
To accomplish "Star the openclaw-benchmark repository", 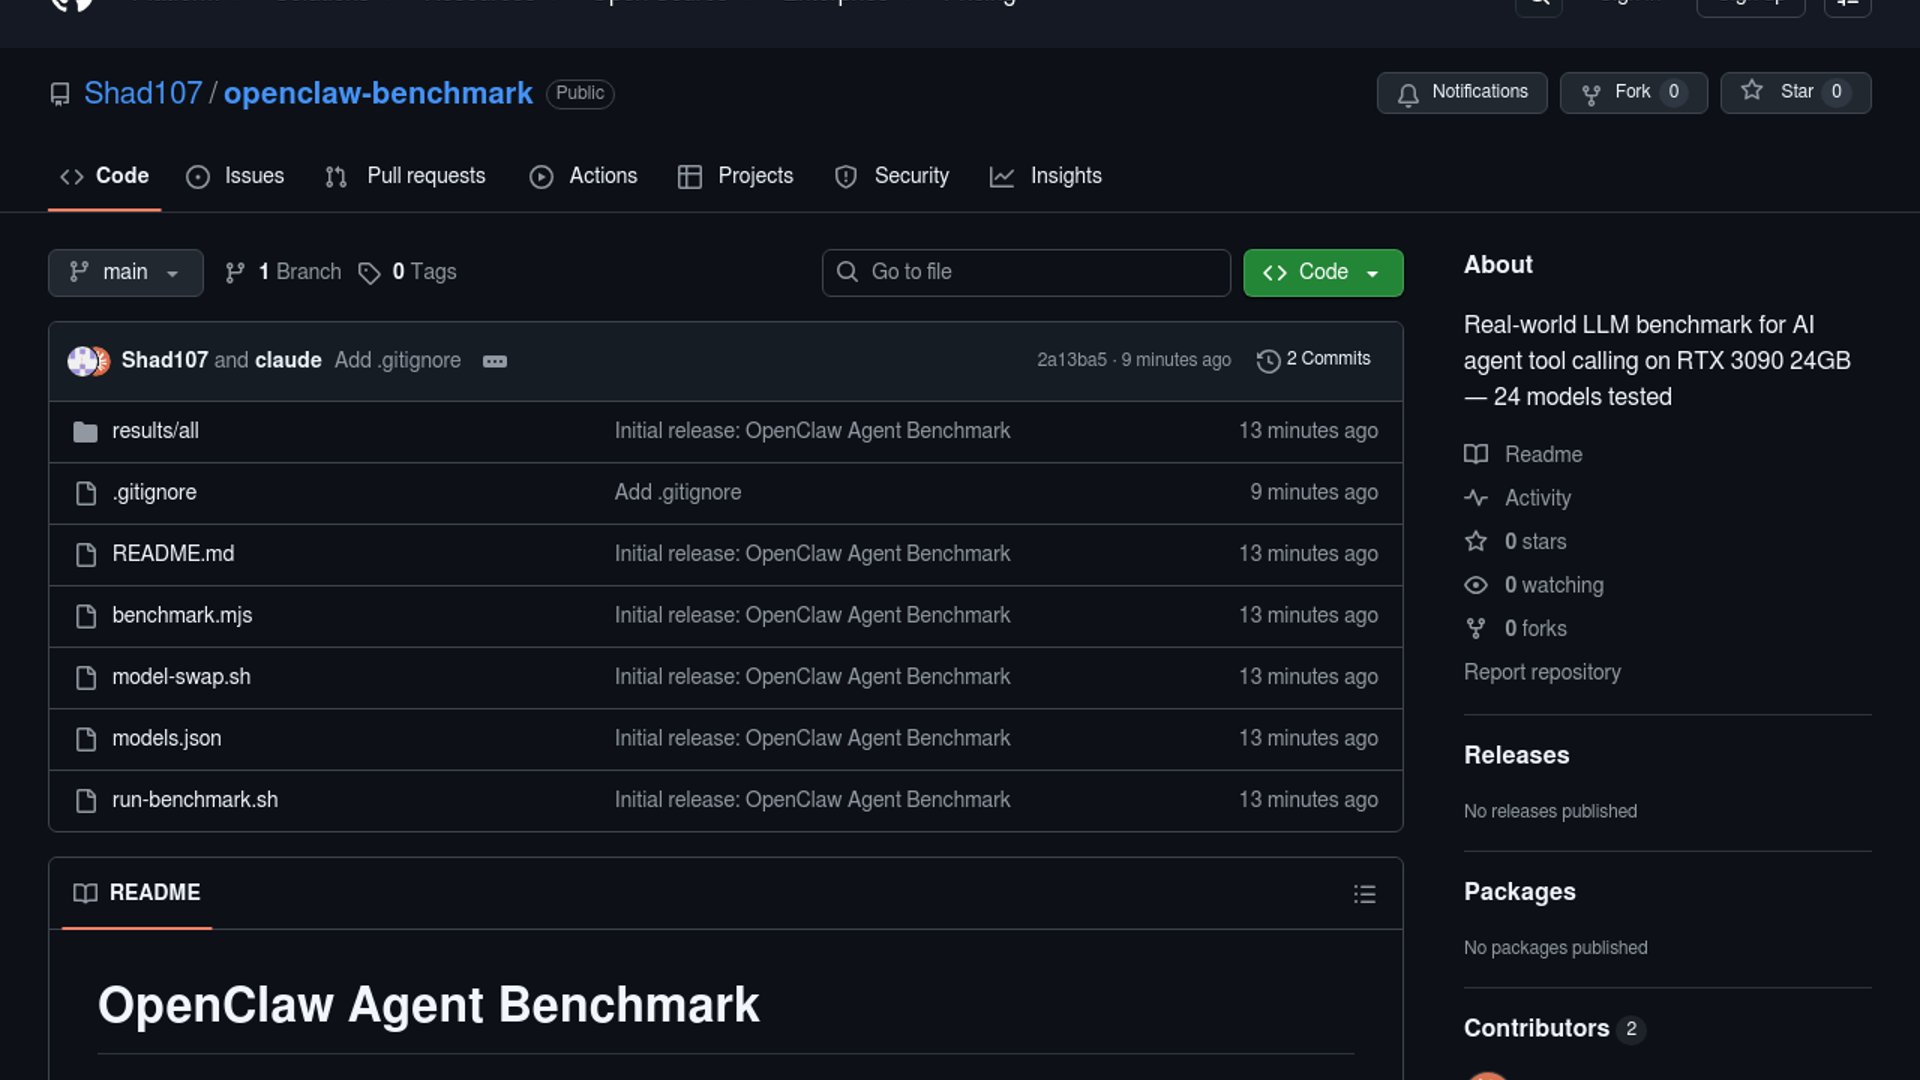I will pyautogui.click(x=1794, y=92).
